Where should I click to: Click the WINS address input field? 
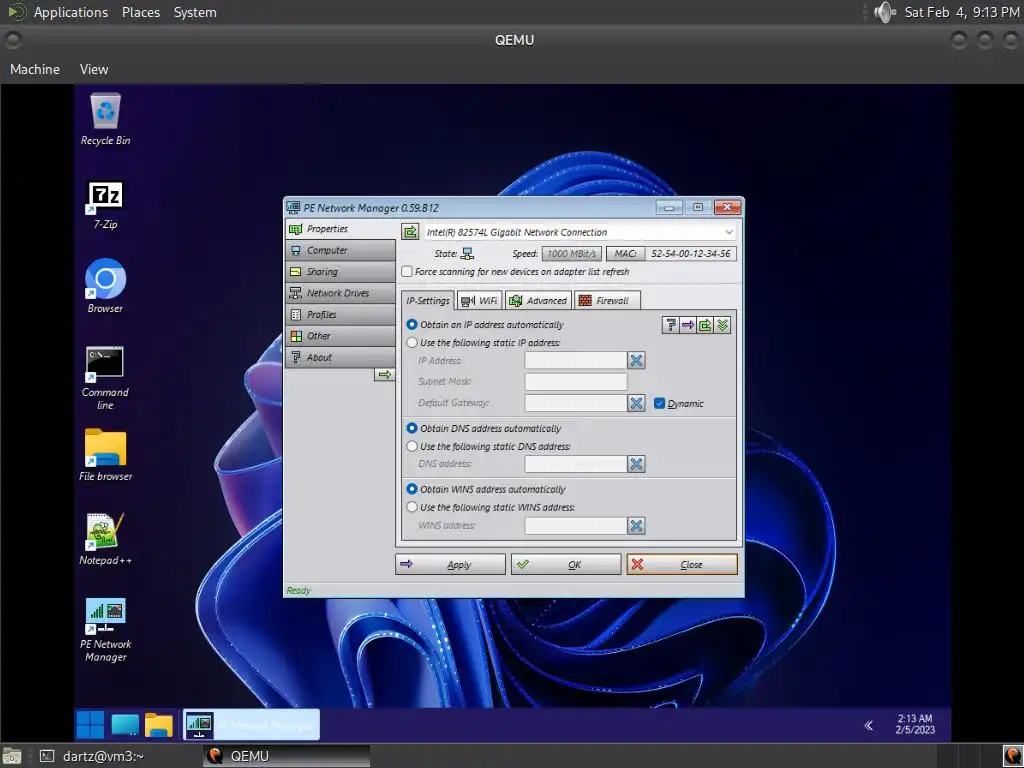(x=575, y=526)
